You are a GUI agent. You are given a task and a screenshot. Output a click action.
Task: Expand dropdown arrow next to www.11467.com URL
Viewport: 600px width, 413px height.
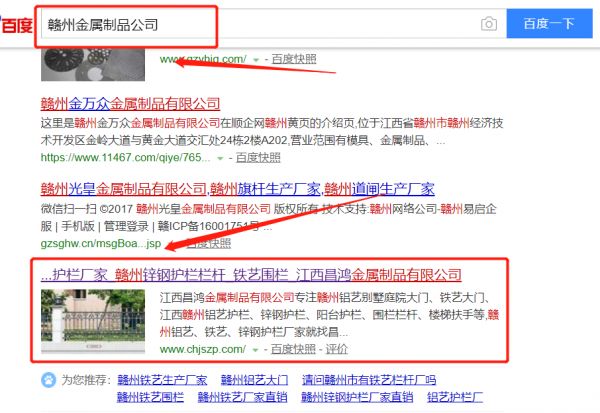[x=220, y=157]
